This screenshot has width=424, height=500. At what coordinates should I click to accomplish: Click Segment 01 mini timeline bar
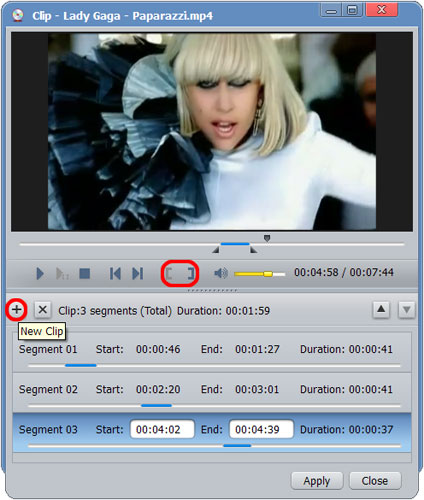pyautogui.click(x=214, y=366)
